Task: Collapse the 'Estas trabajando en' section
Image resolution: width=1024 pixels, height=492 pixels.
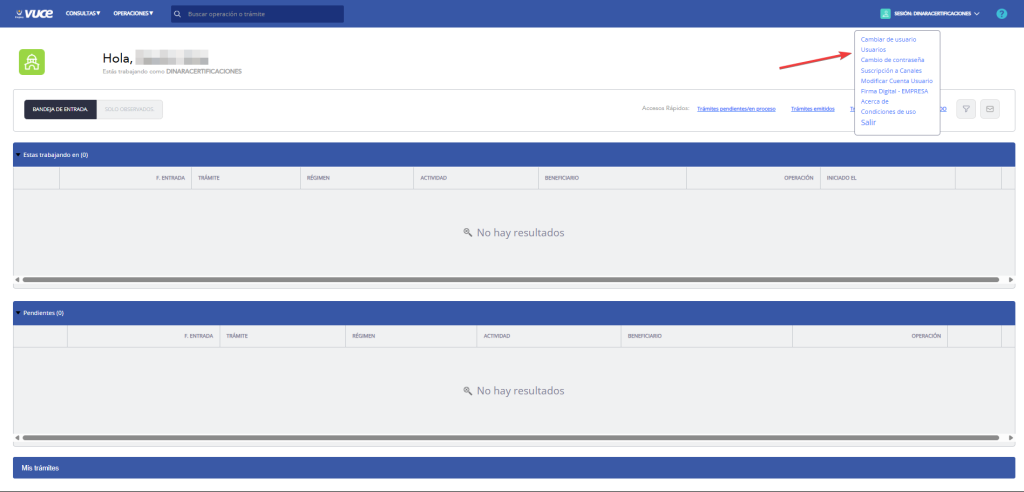Action: [x=18, y=155]
